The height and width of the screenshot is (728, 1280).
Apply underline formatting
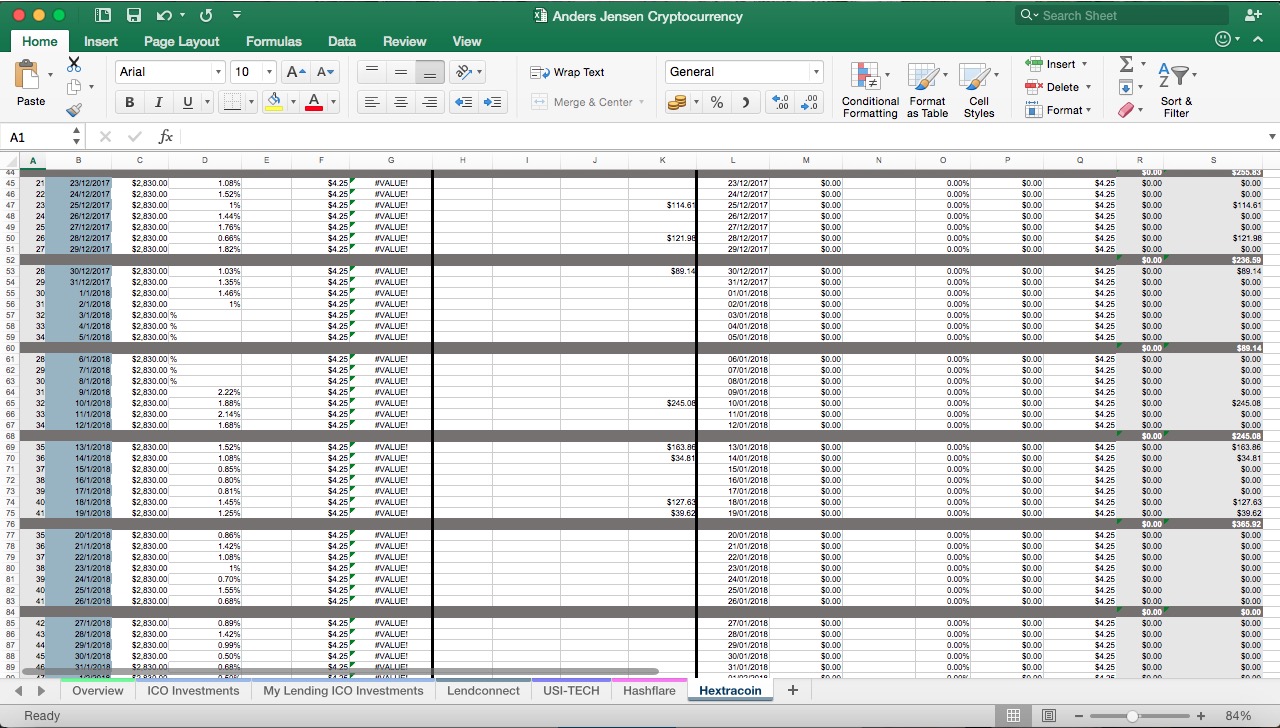tap(188, 101)
